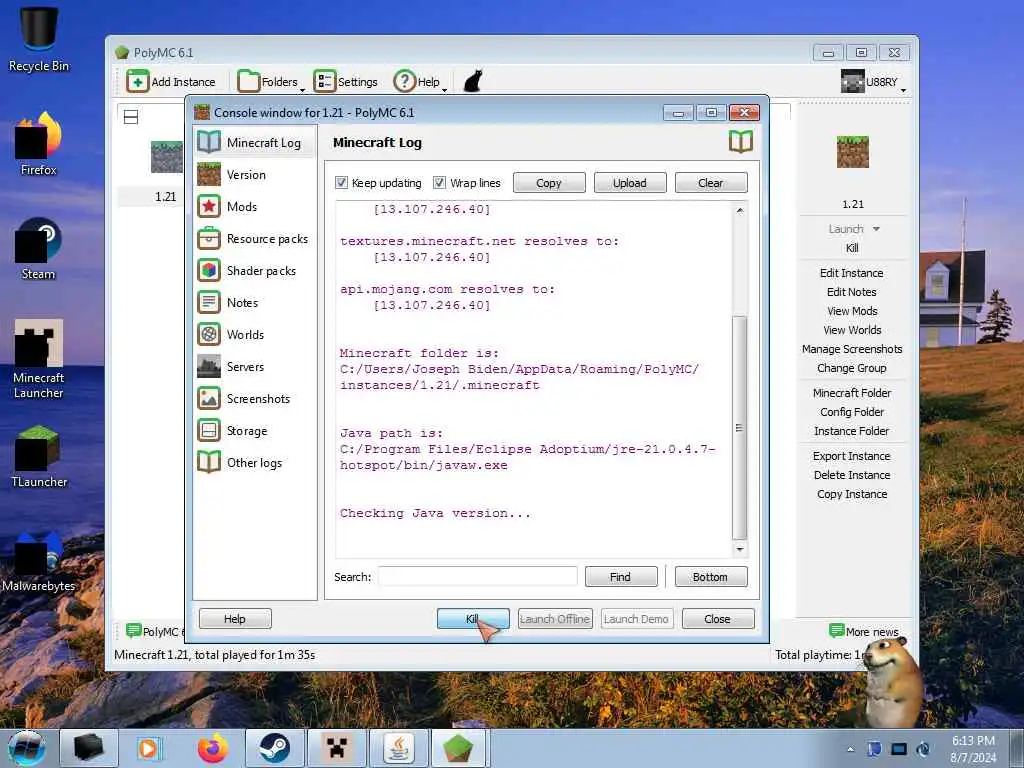Click Firefox icon in the taskbar
The width and height of the screenshot is (1024, 768).
213,748
